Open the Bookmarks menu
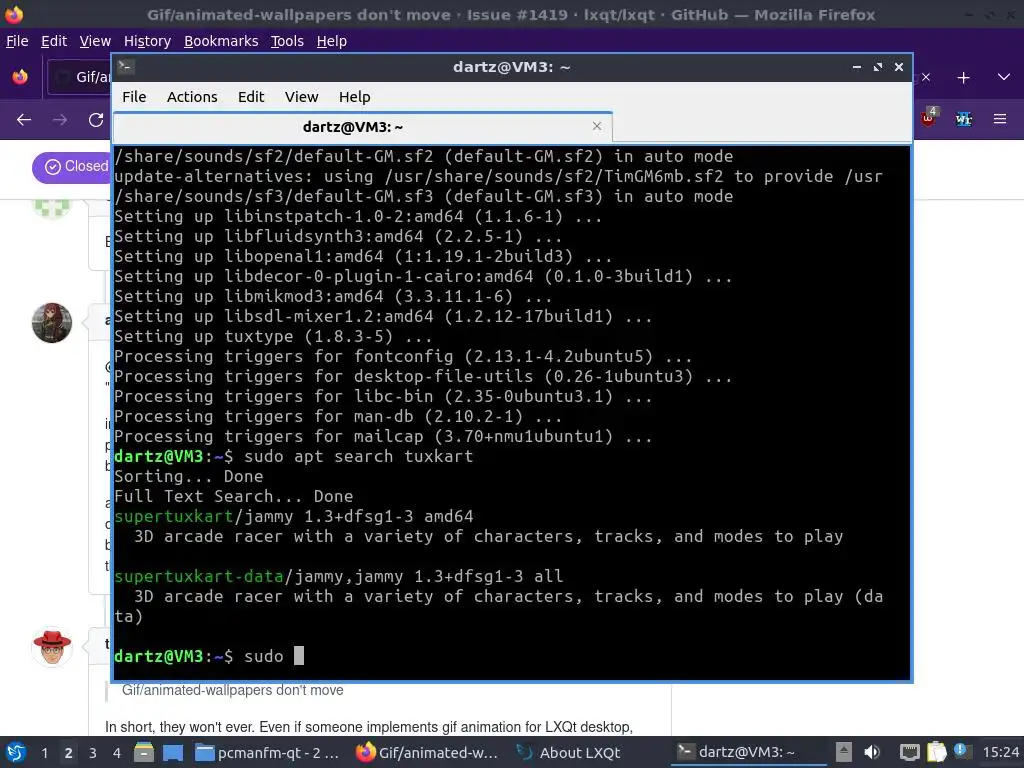1024x768 pixels. [x=221, y=41]
